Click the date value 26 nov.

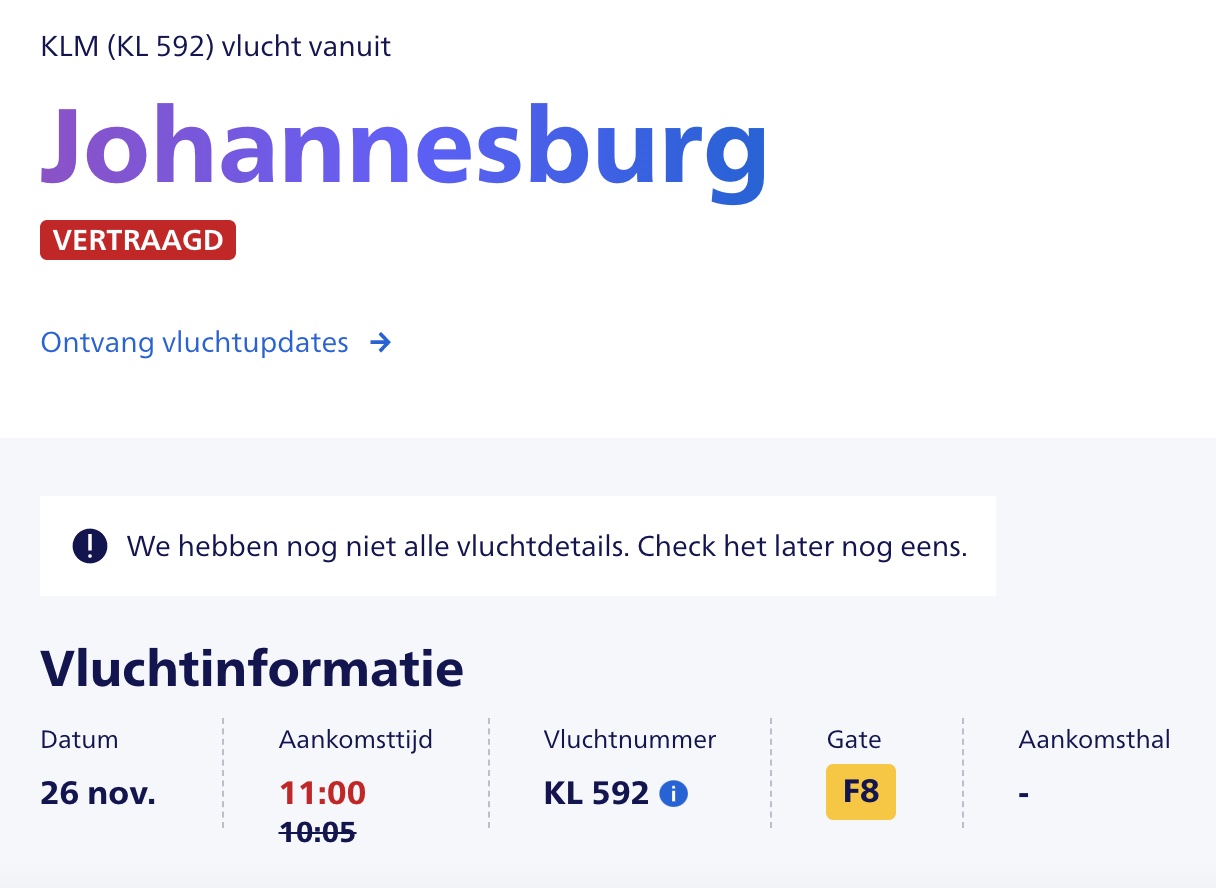pyautogui.click(x=98, y=793)
